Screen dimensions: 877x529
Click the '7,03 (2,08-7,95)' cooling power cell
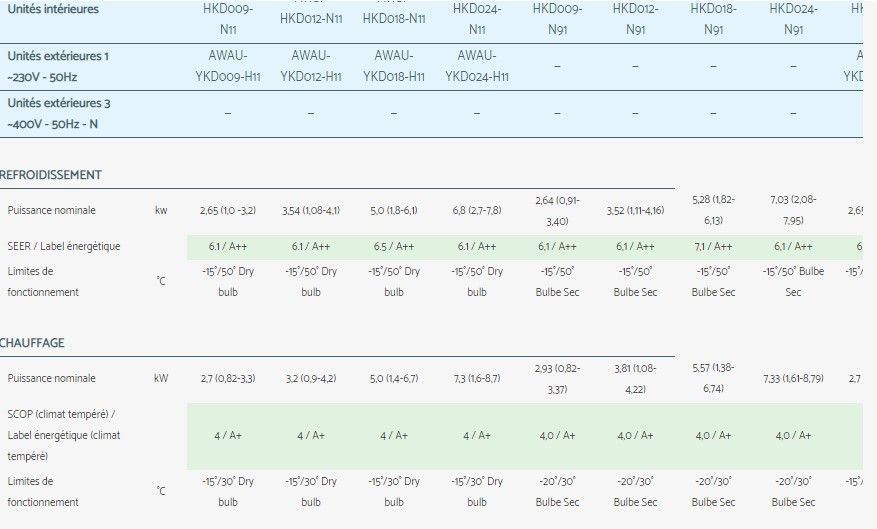pos(794,210)
